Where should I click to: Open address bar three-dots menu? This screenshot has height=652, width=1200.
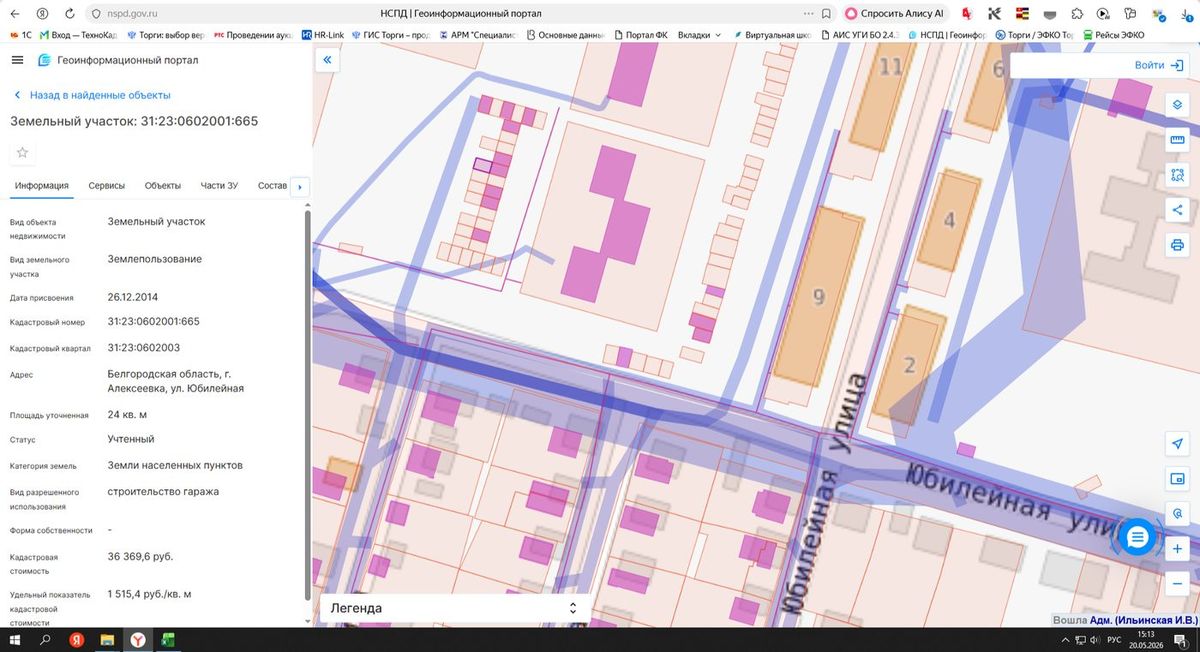pos(808,14)
